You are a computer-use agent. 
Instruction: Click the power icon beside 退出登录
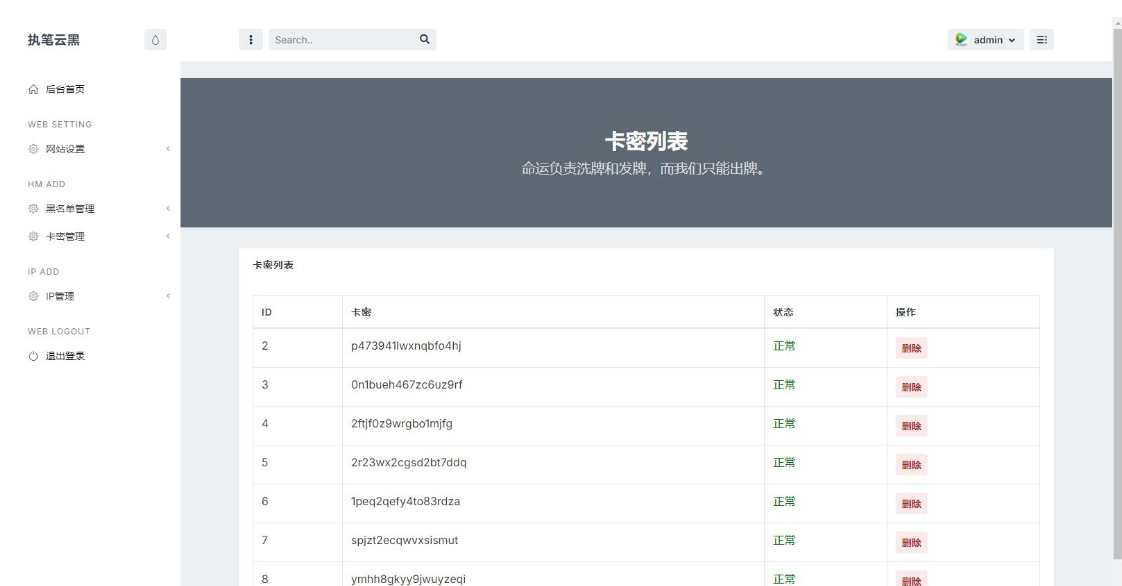(x=34, y=354)
